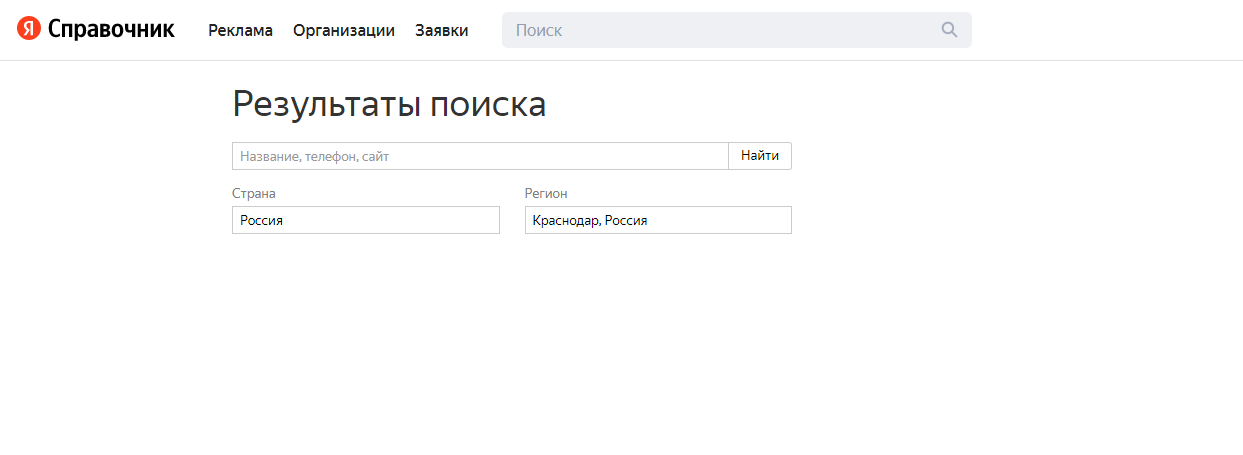Click the magnifier icon in the header search

[x=949, y=30]
